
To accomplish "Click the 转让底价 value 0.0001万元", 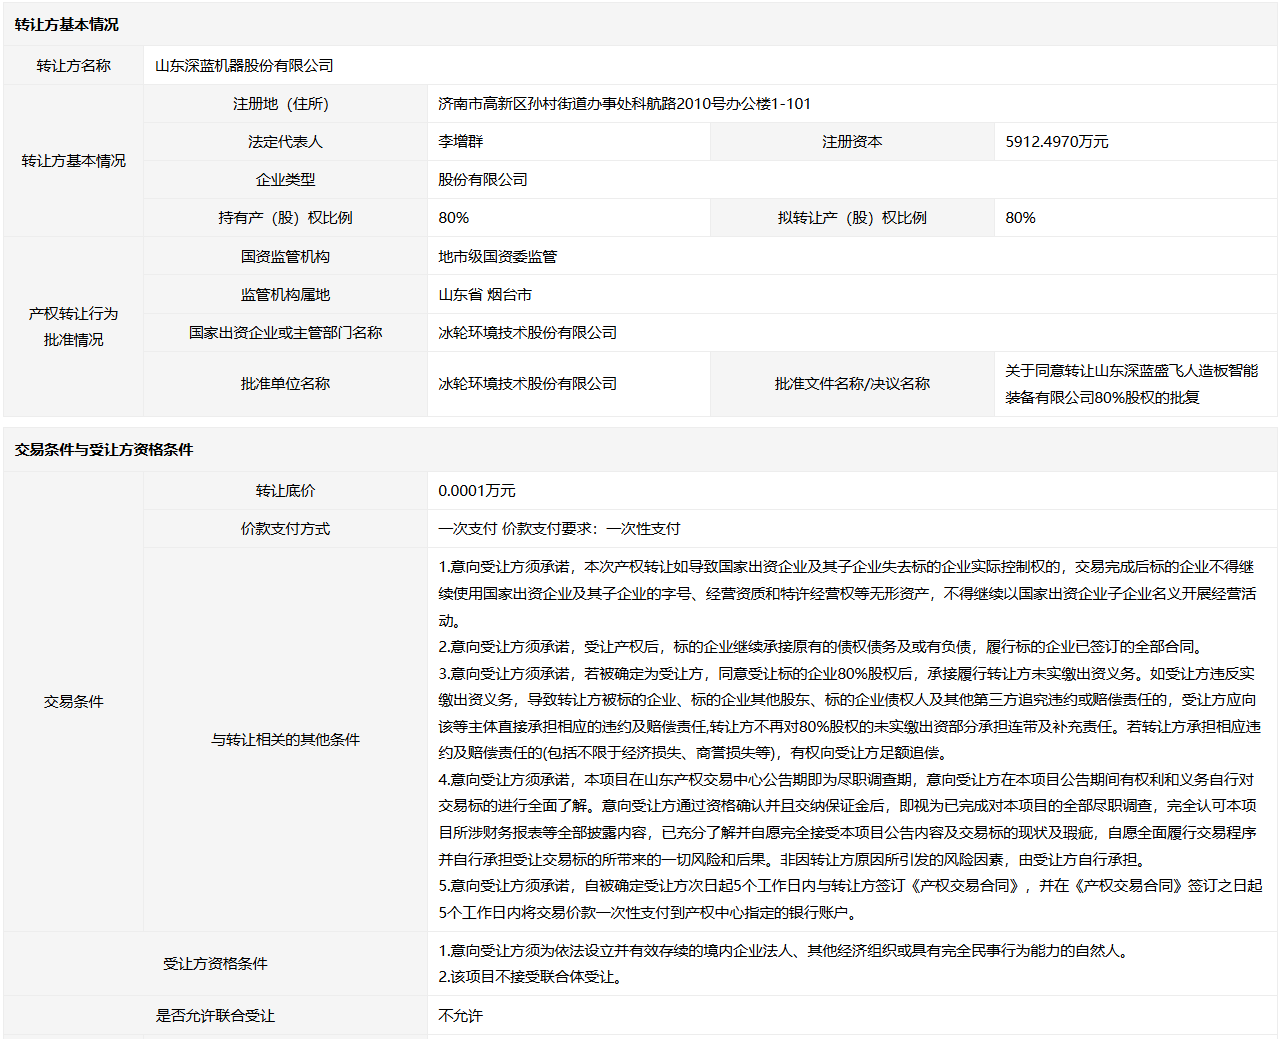I will 477,490.
